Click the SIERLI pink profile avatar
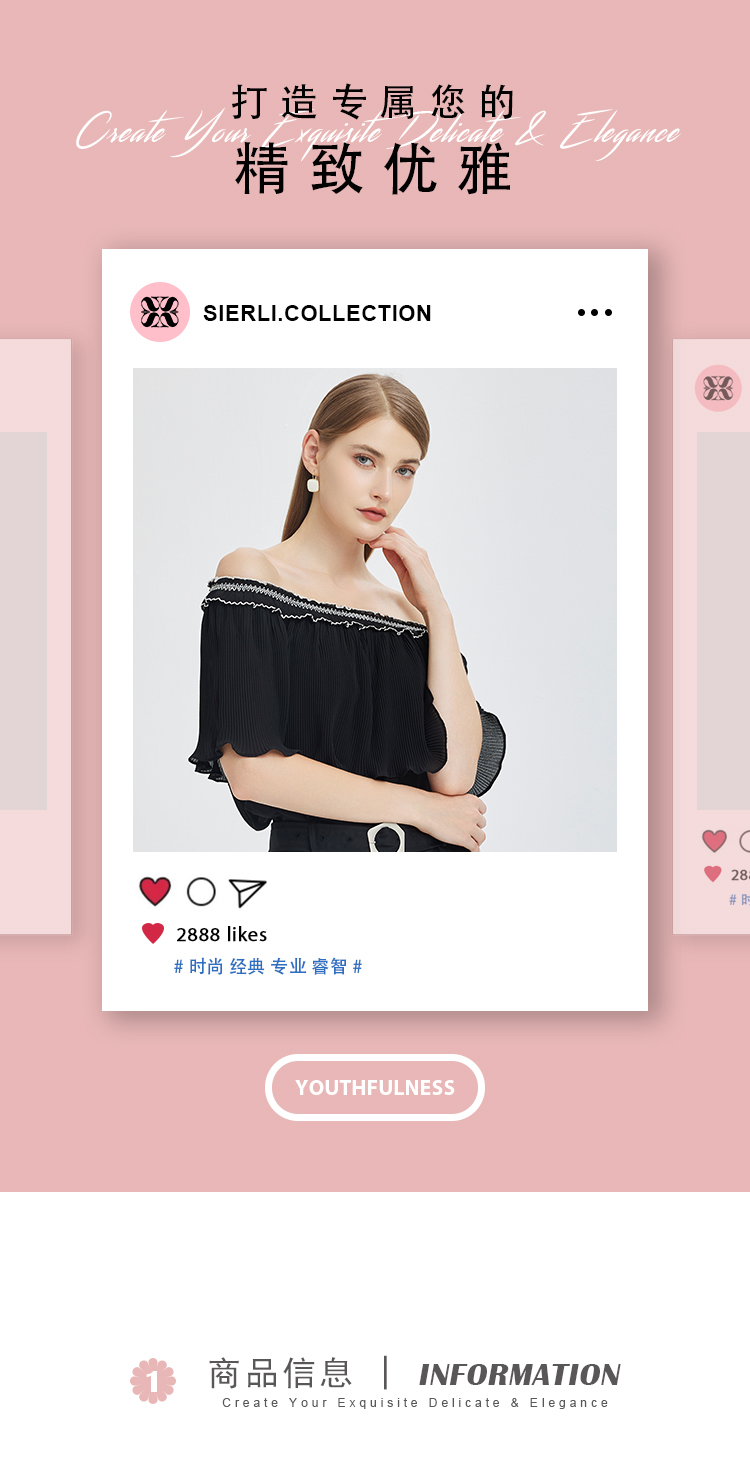This screenshot has width=750, height=1461. [160, 312]
